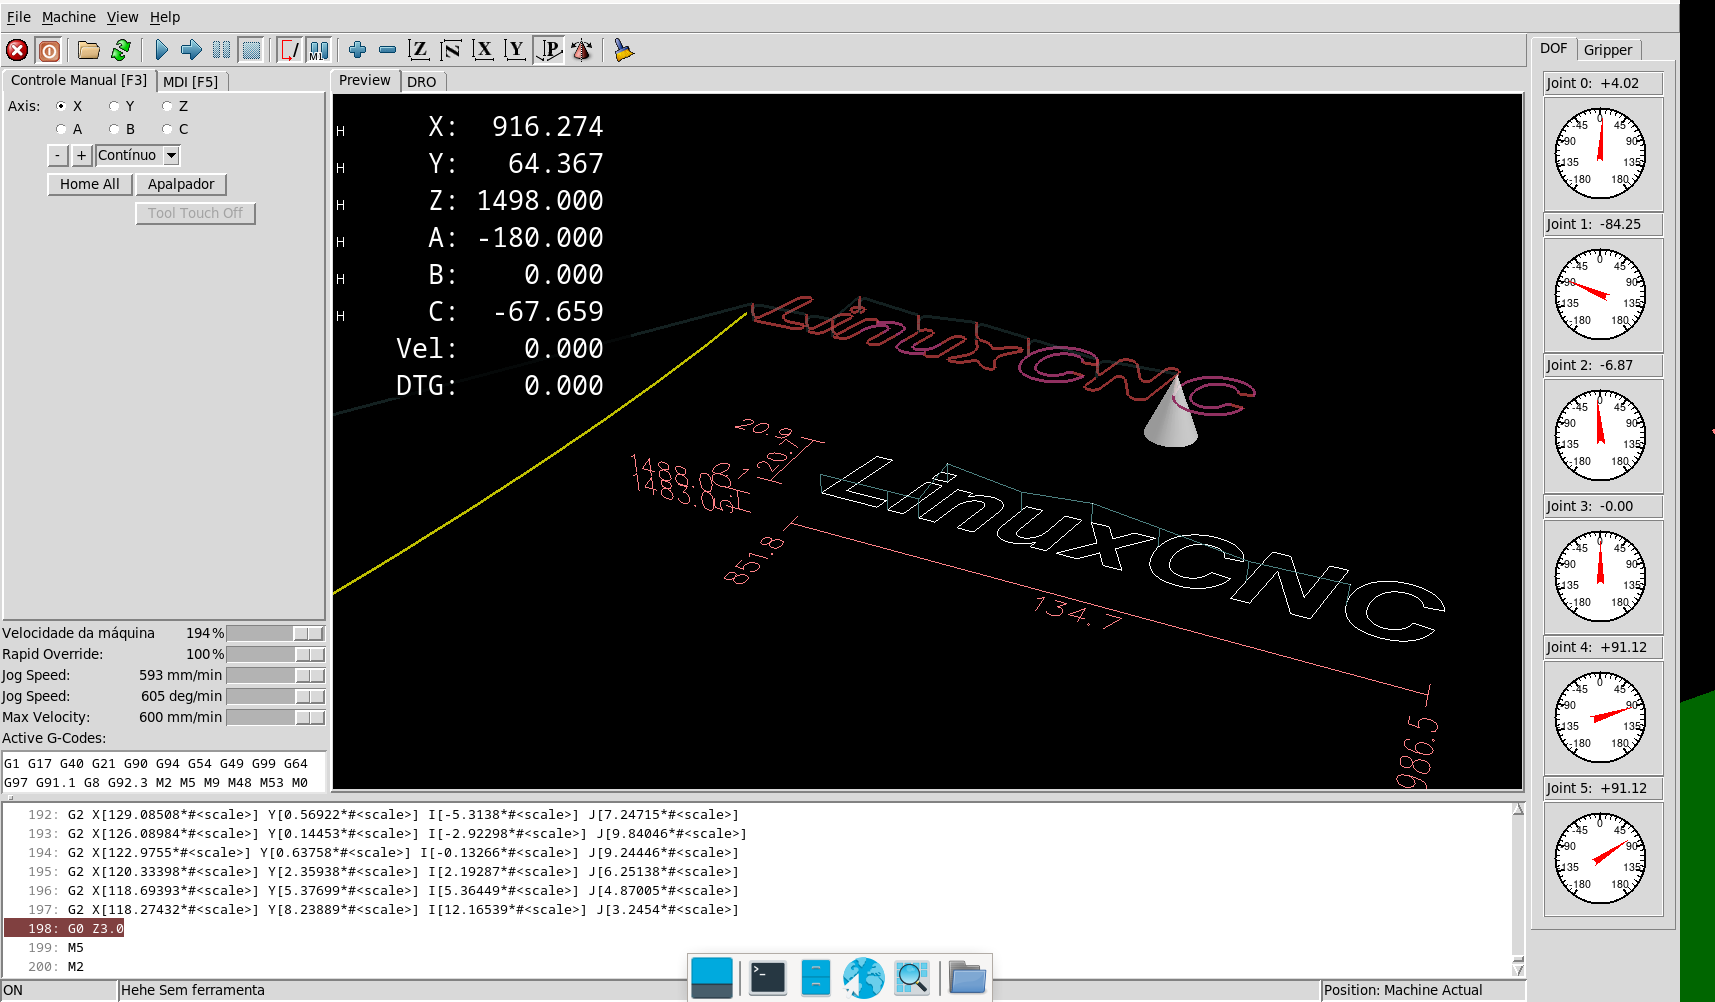Select axis Y radio button
Viewport: 1715px width, 1002px height.
[x=114, y=106]
